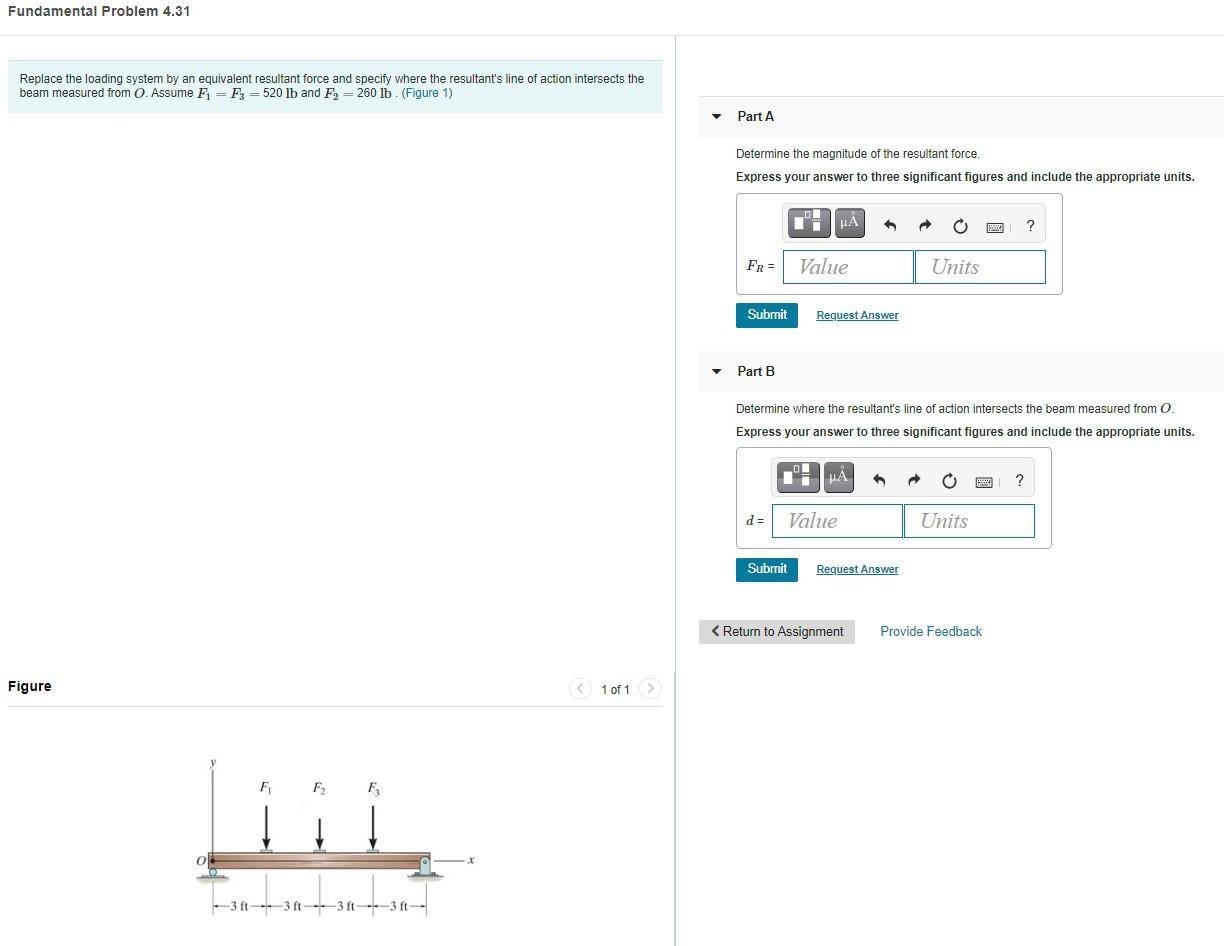
Task: Open keyboard shortcuts icon in Part A toolbar
Action: coord(995,227)
